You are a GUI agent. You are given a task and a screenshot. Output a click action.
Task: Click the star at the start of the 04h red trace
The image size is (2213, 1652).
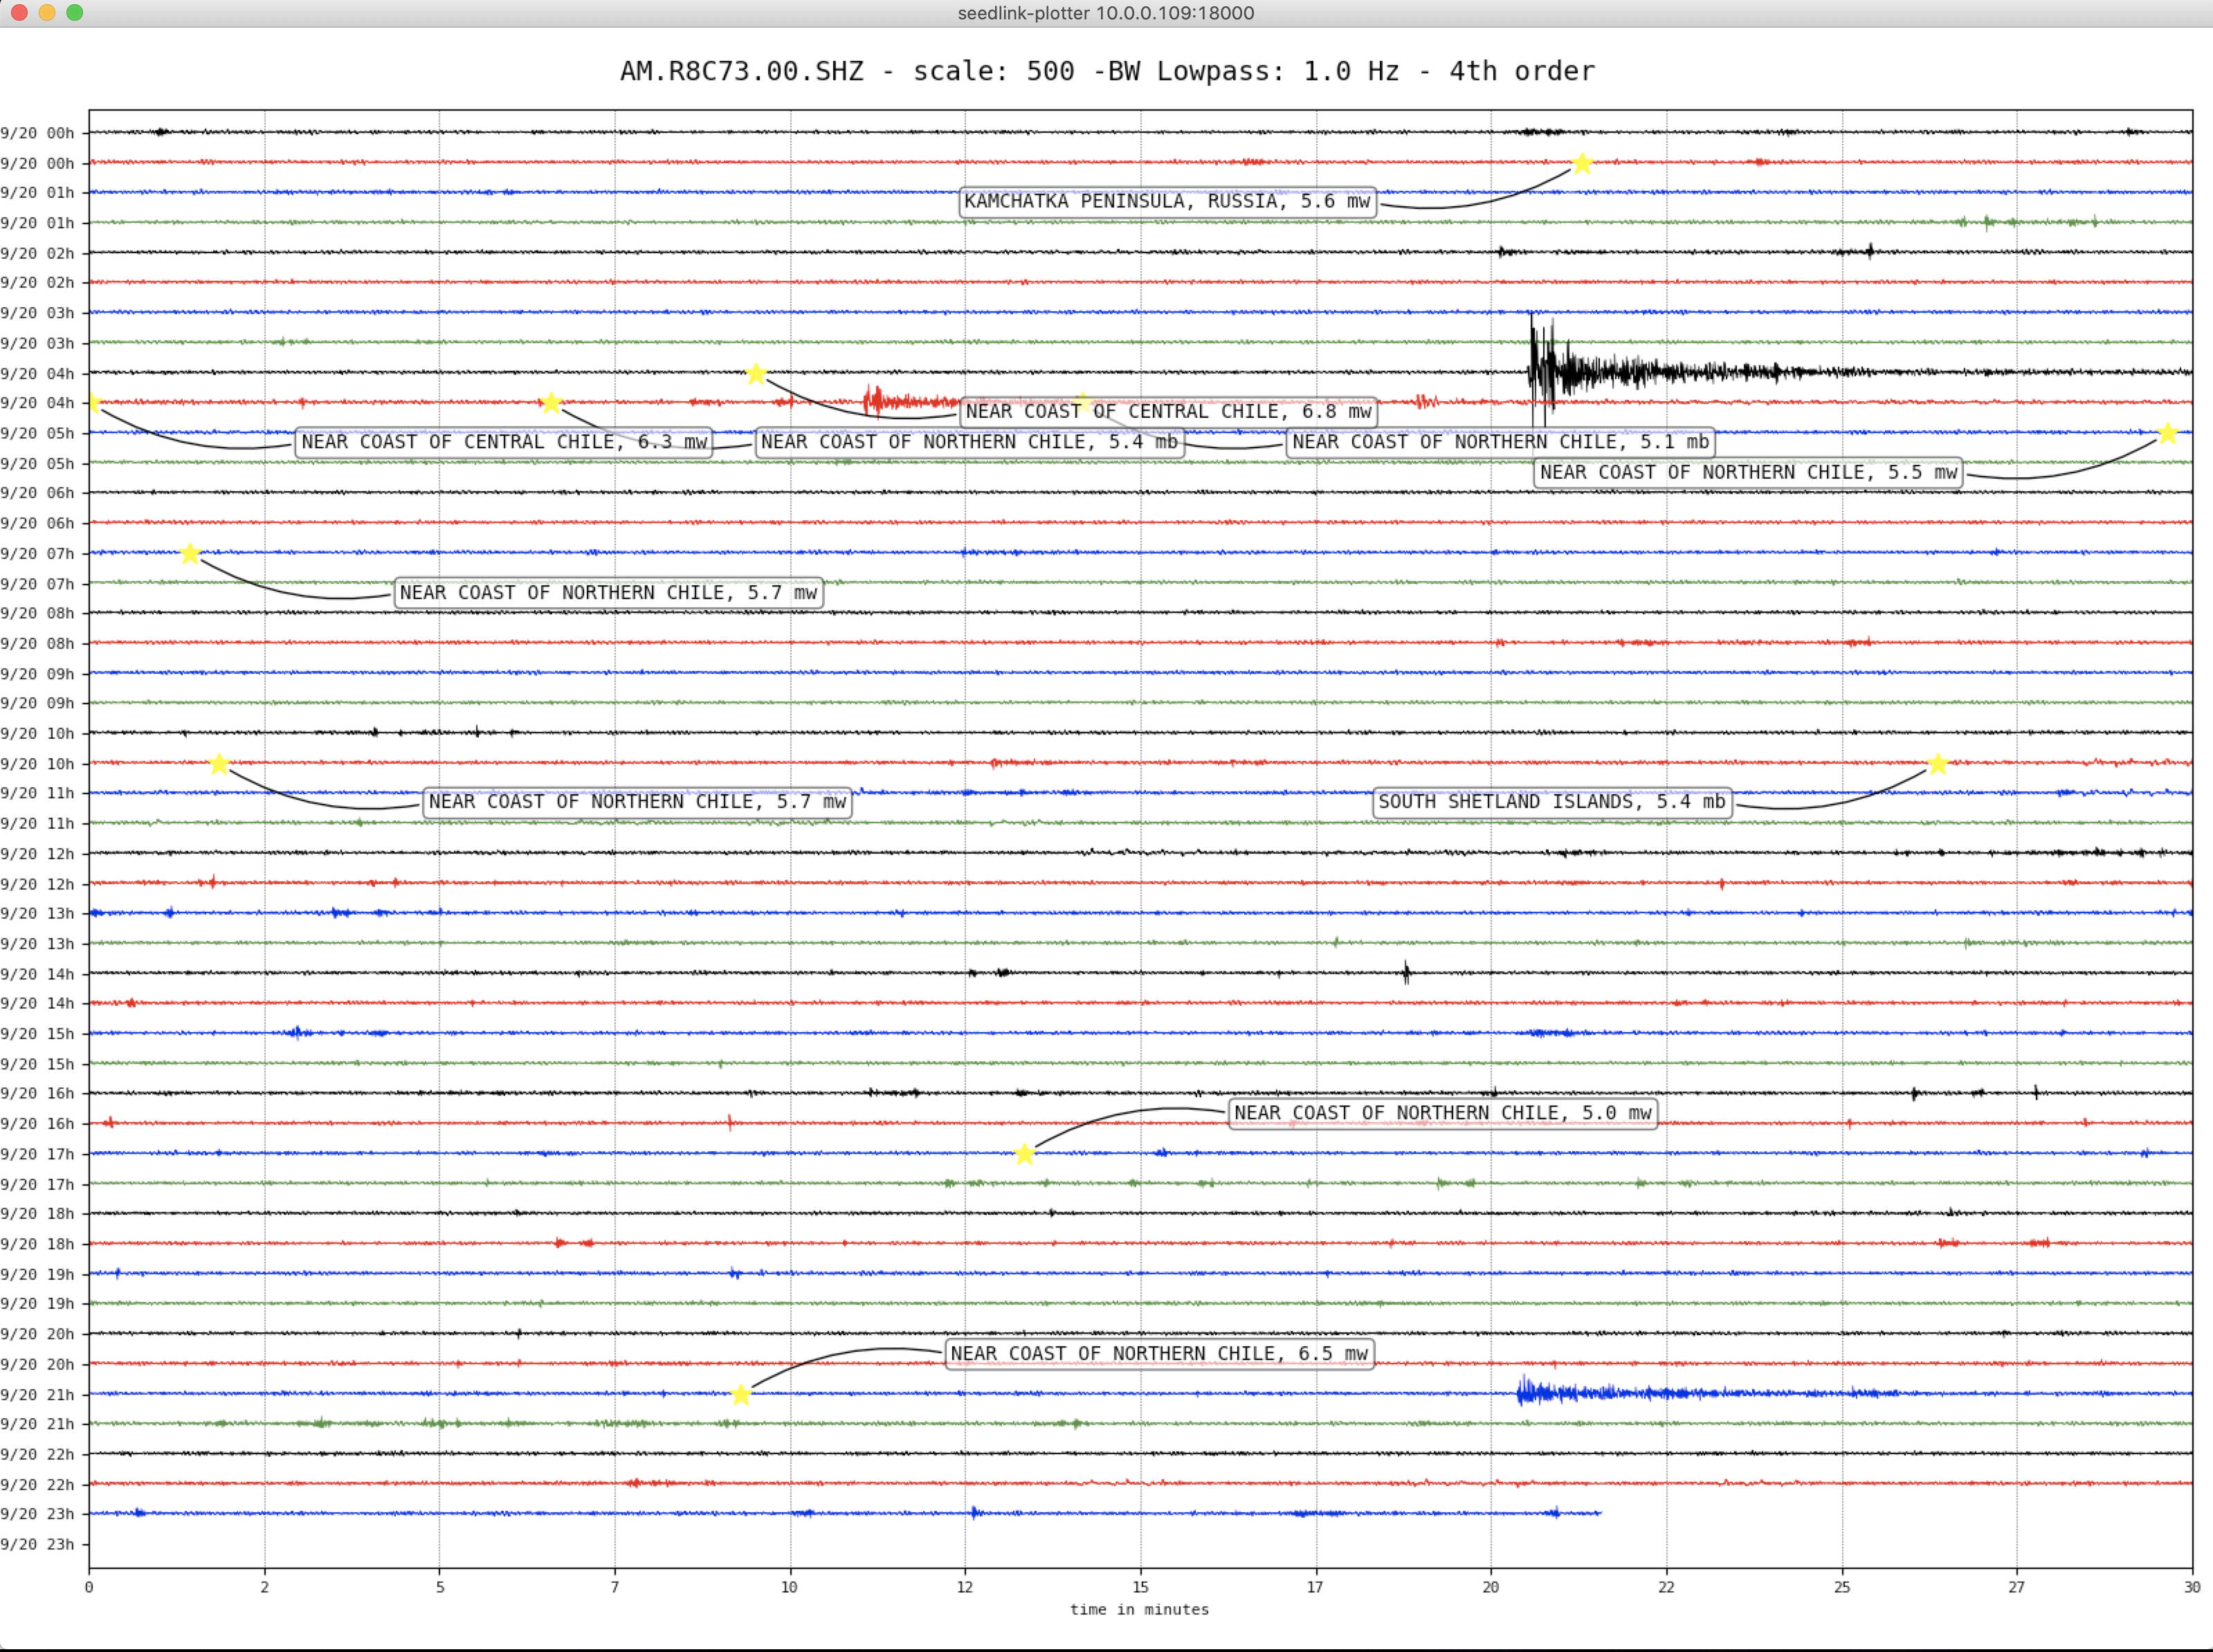(x=93, y=403)
